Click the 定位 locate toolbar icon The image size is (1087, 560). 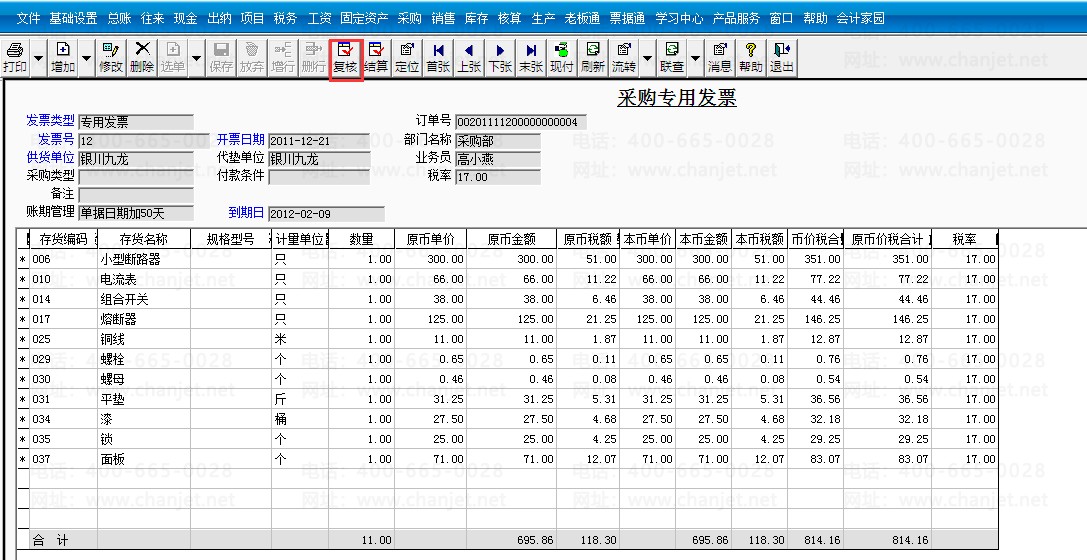(407, 58)
